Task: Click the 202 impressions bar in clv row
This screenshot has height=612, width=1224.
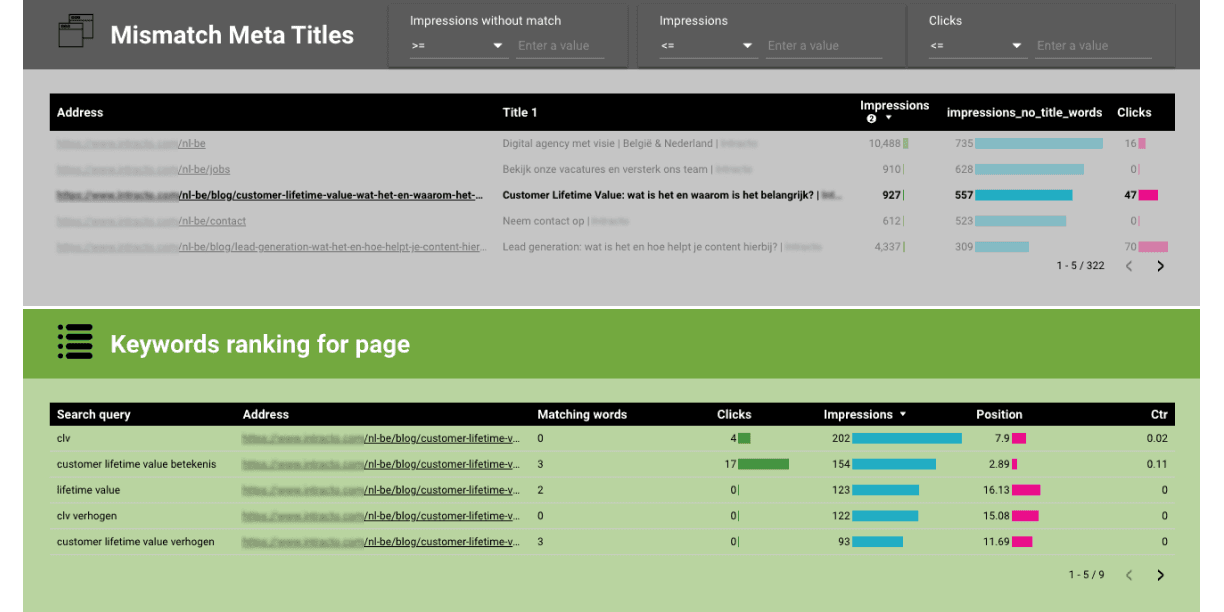Action: 907,439
